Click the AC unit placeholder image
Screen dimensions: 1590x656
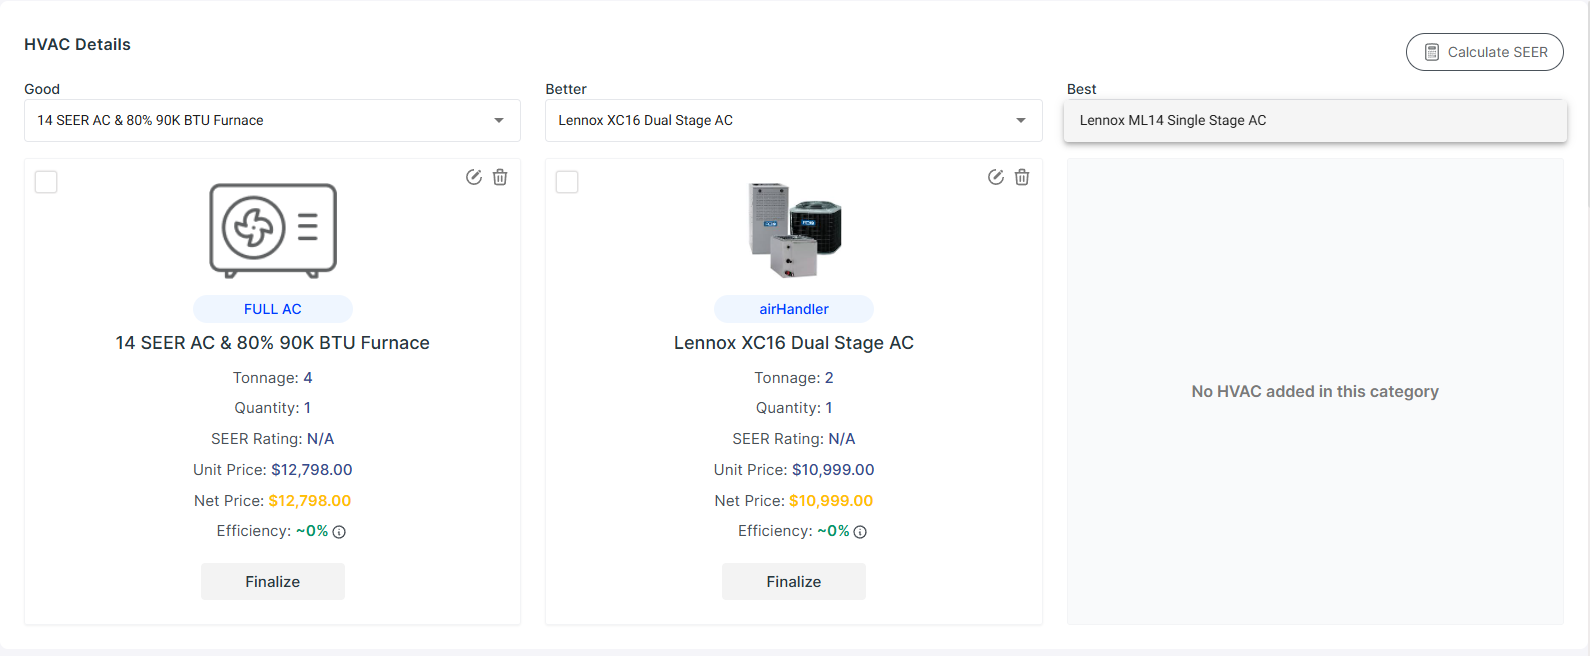[273, 230]
